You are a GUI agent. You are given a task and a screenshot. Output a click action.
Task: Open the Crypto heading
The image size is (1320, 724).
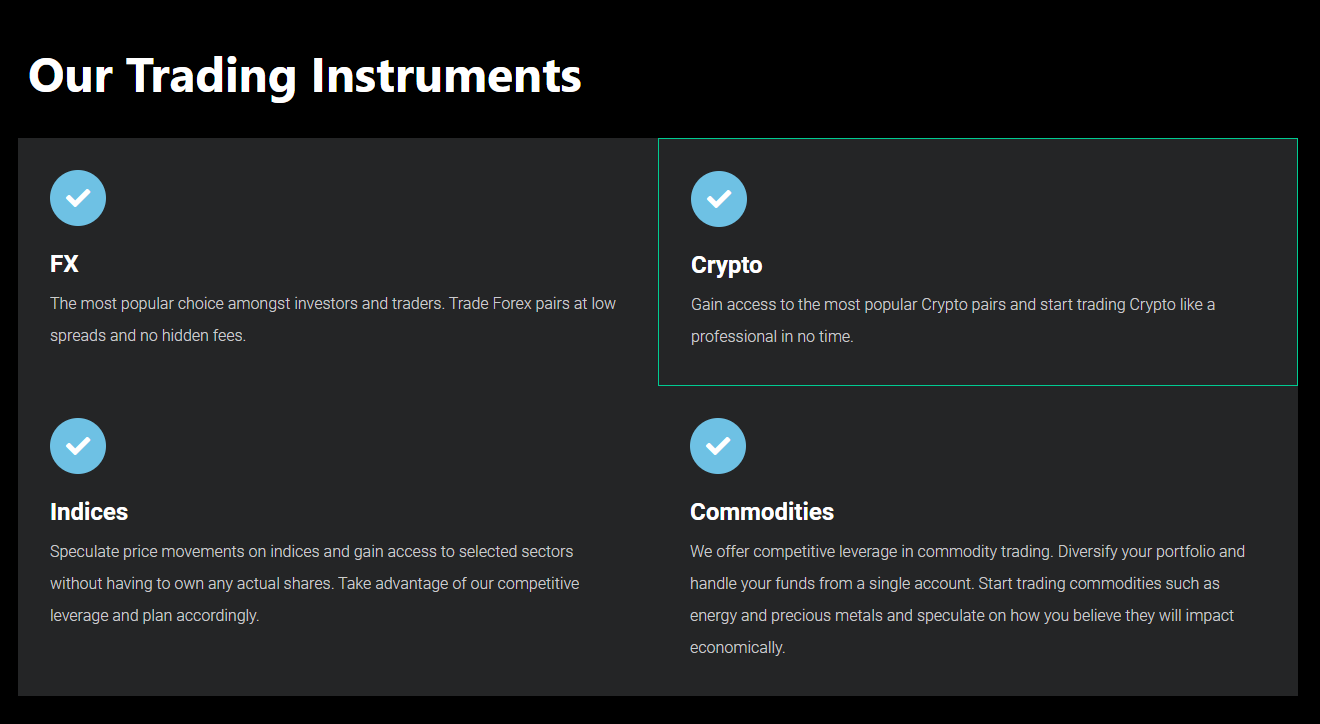727,266
